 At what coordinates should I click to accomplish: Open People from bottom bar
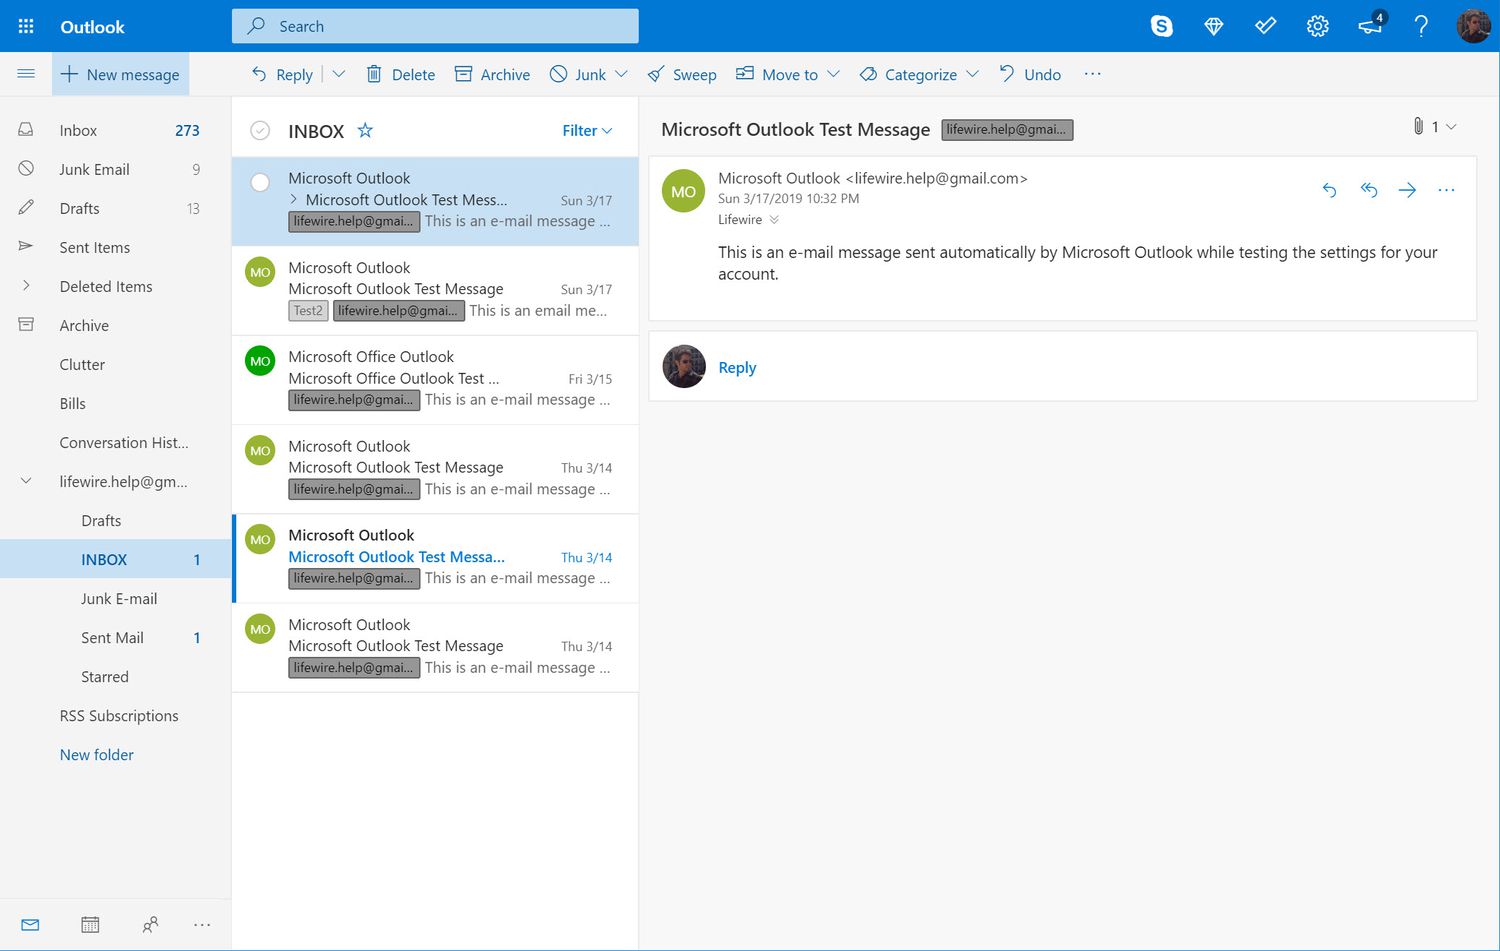point(150,925)
